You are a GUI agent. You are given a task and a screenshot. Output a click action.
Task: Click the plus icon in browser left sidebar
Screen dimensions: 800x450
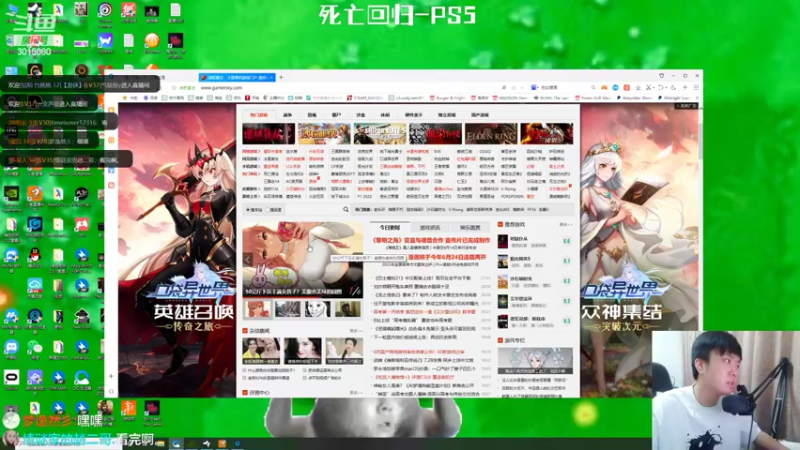tap(111, 376)
